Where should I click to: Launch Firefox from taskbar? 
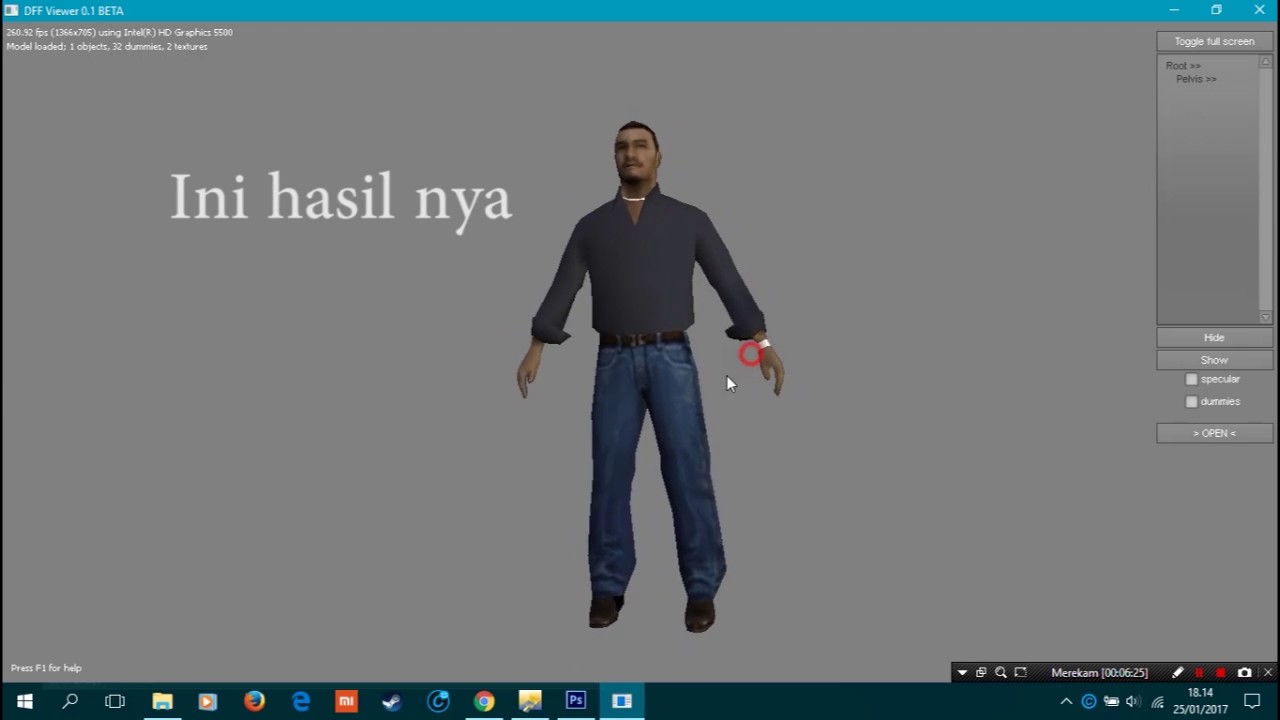[254, 701]
